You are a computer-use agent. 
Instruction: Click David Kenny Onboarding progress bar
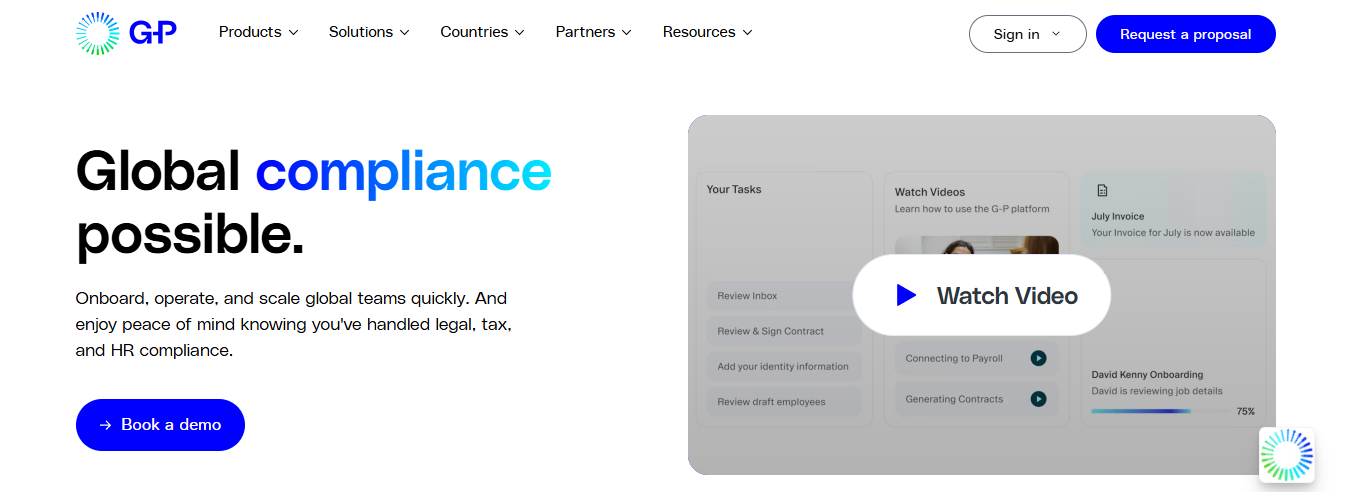1161,411
